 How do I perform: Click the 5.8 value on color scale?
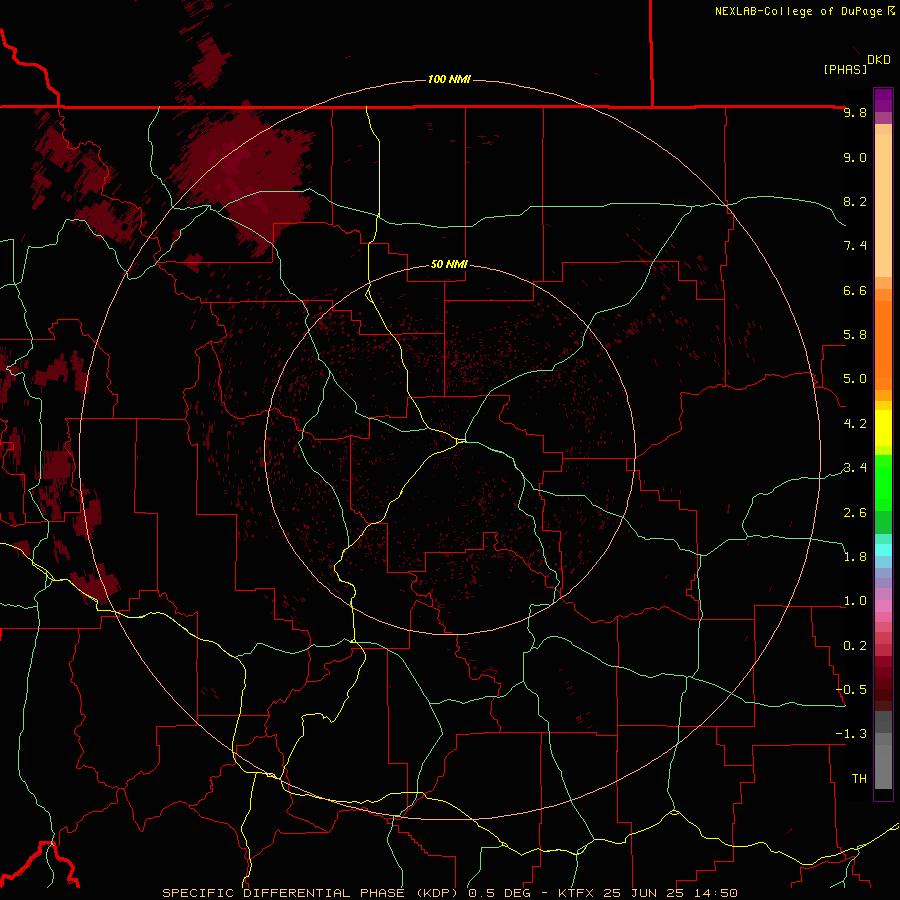tap(855, 335)
